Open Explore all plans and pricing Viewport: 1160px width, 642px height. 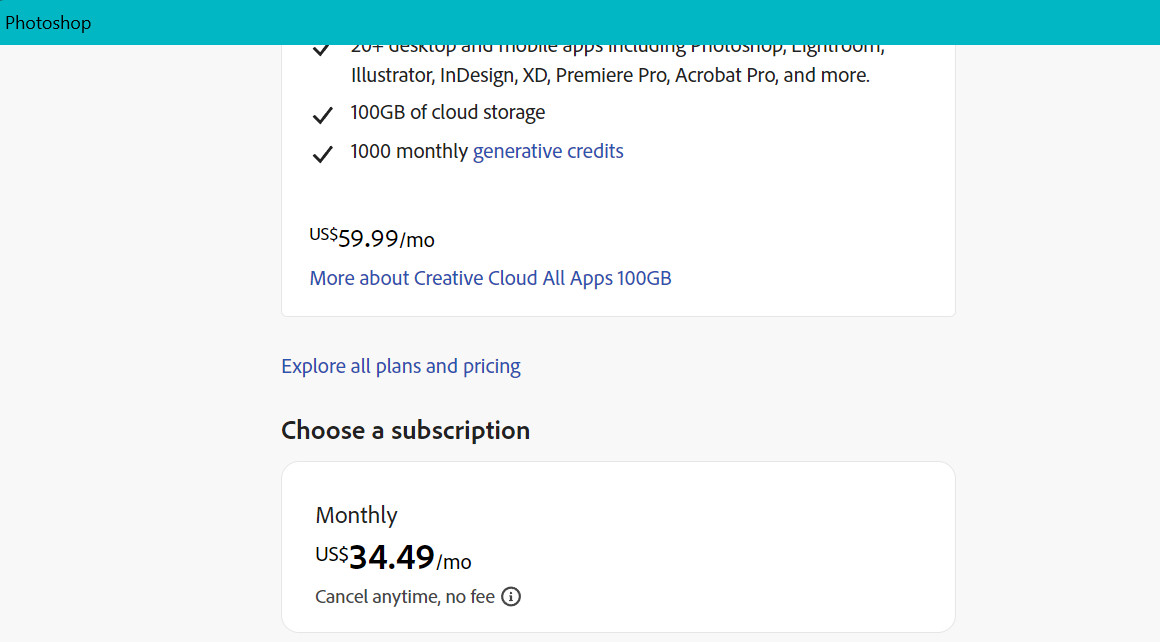[401, 366]
